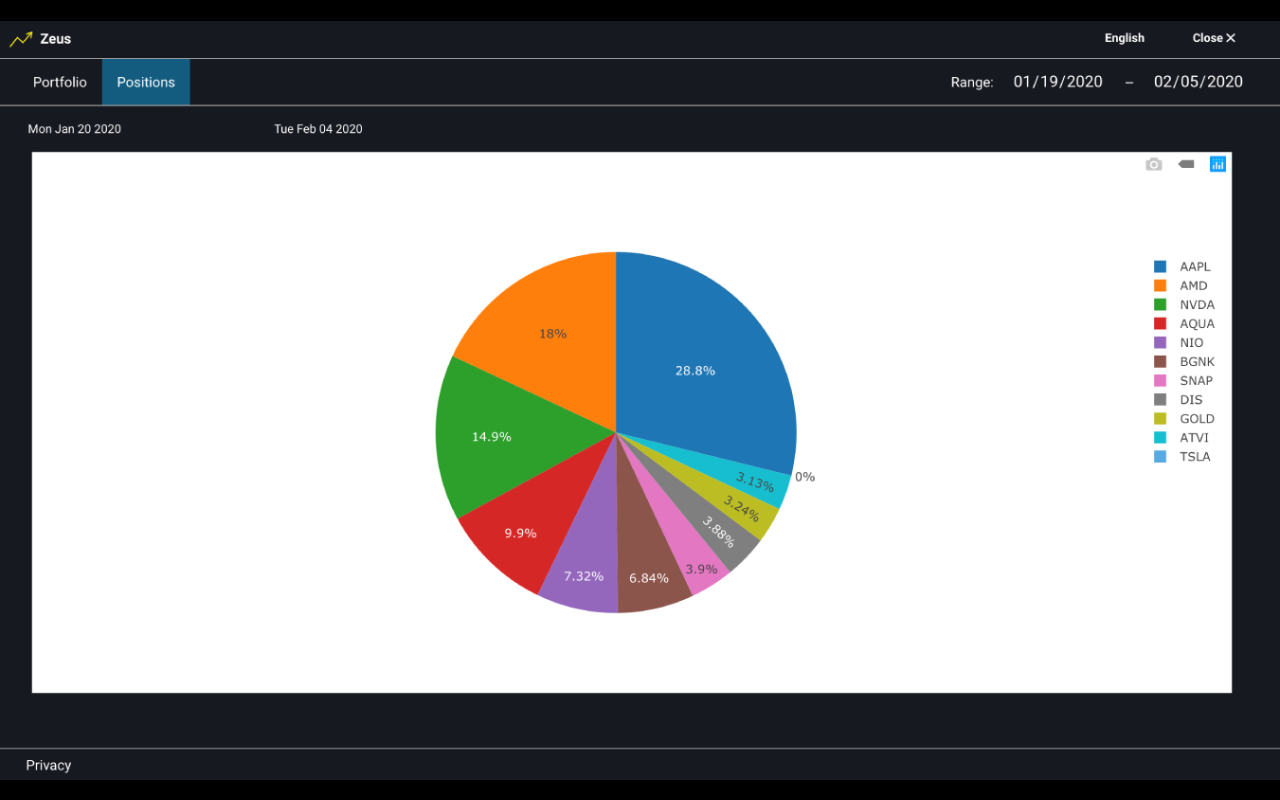Open the English language selector
The image size is (1280, 800).
(1124, 38)
